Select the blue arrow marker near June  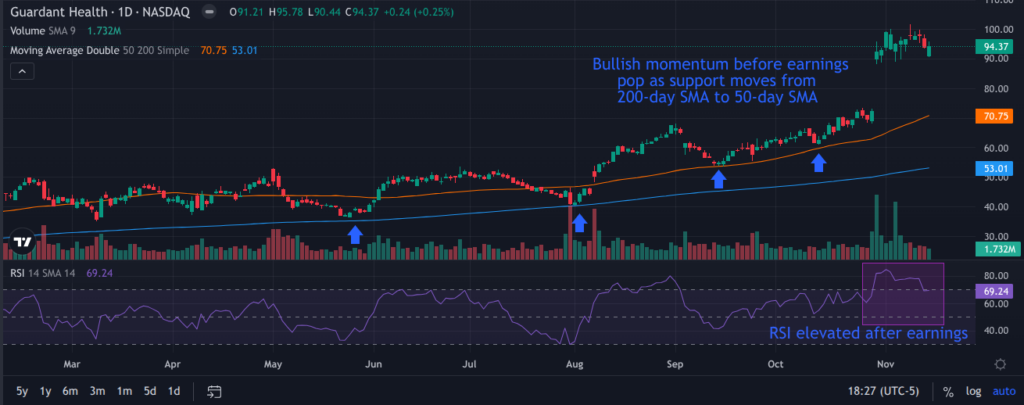point(354,233)
